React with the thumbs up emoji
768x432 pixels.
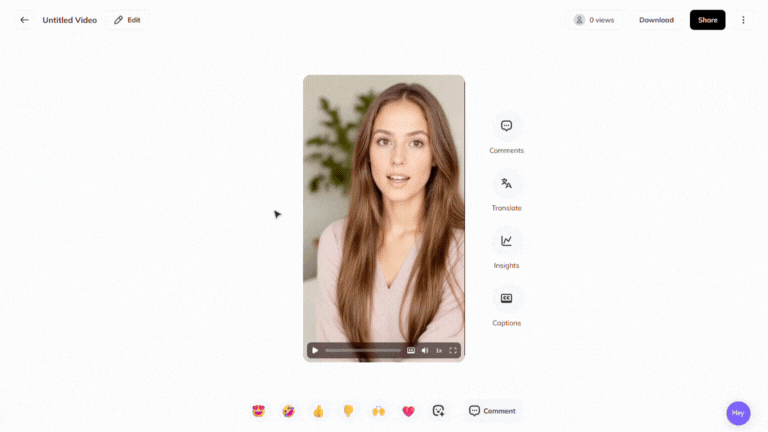(318, 411)
